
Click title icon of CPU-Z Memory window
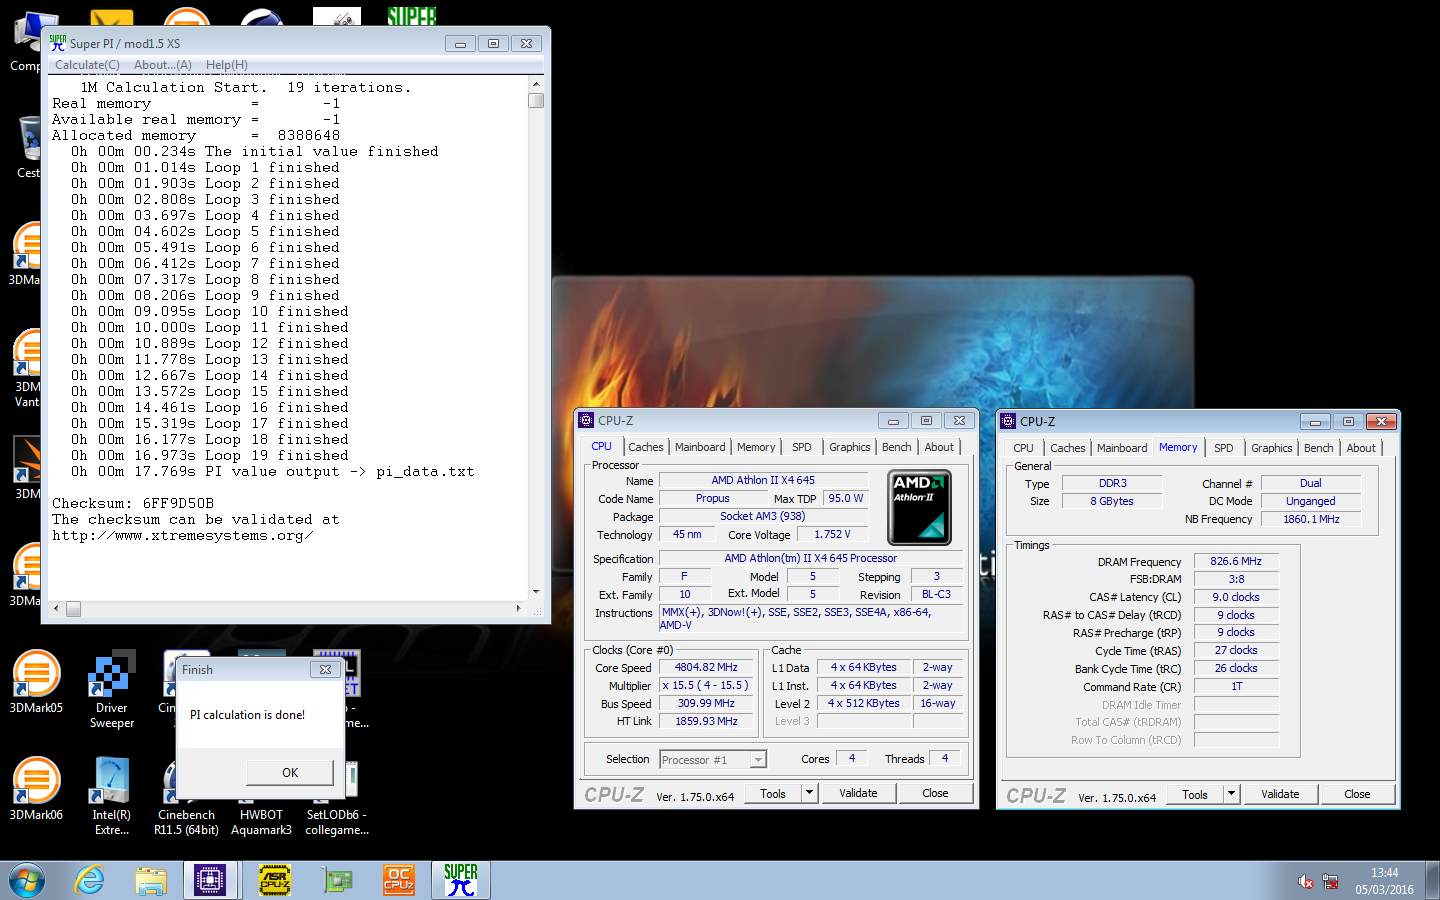[x=1009, y=422]
